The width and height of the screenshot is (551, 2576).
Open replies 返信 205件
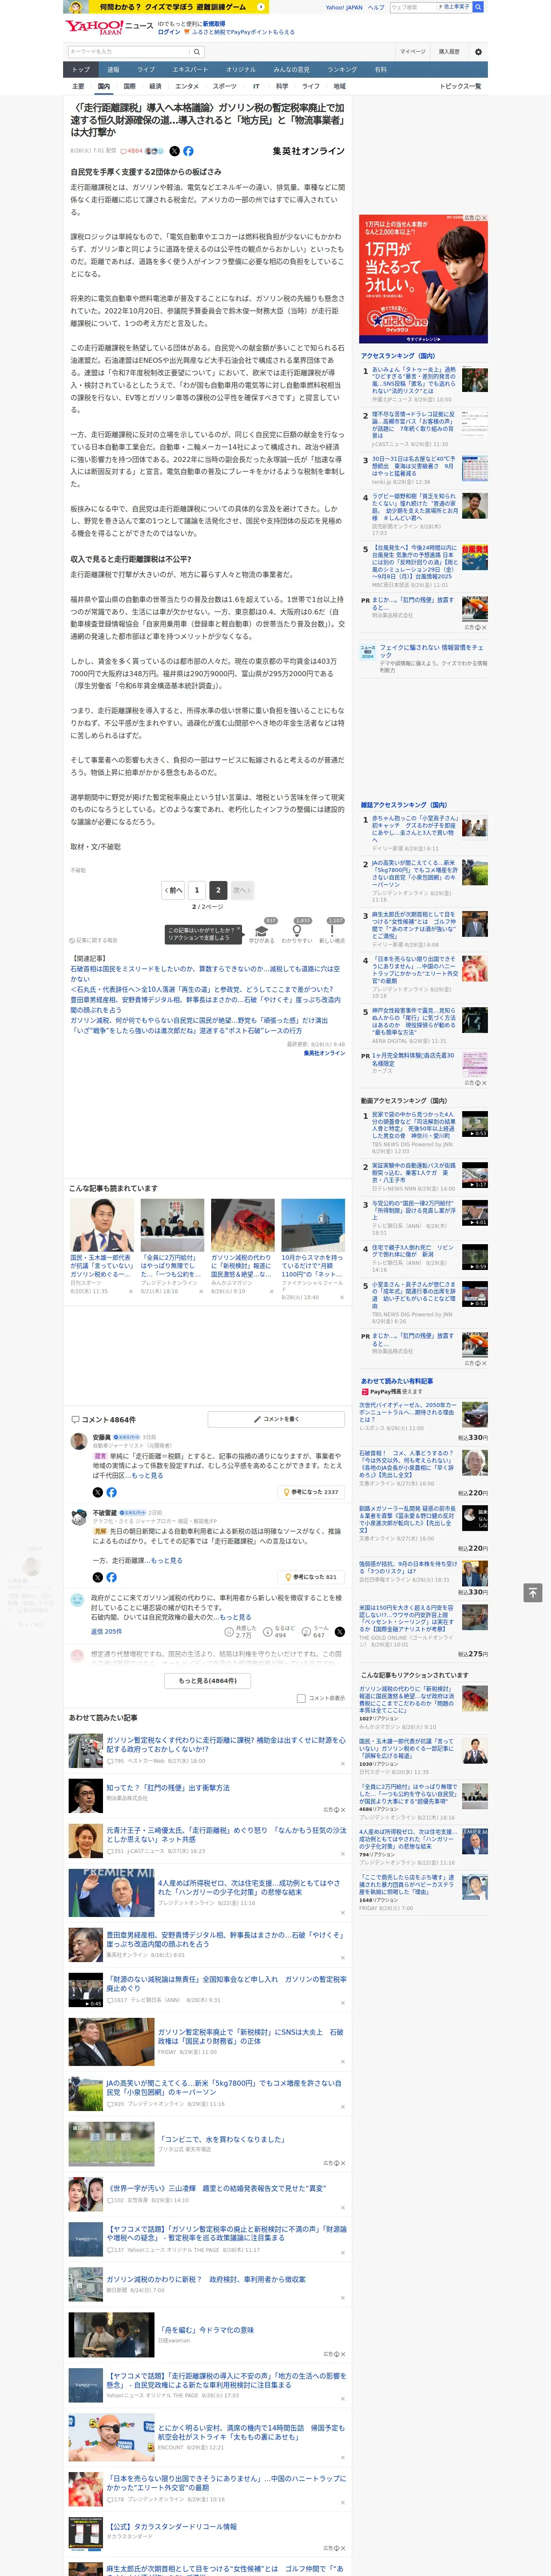click(x=106, y=1631)
